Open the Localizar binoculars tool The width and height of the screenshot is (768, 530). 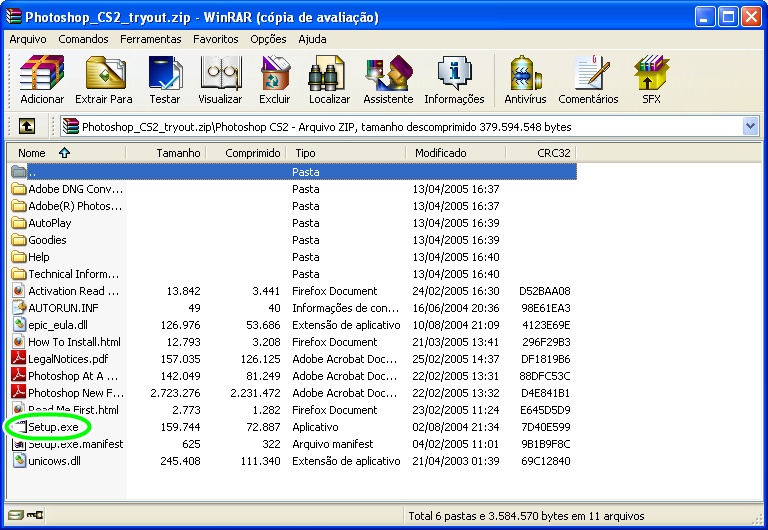tap(329, 79)
